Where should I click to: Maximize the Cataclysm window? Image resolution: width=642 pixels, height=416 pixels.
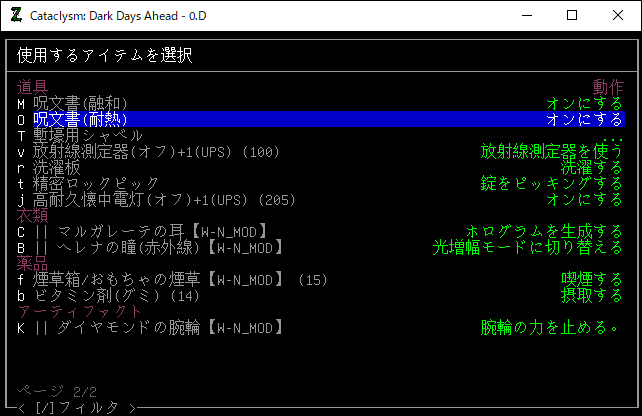coord(572,15)
